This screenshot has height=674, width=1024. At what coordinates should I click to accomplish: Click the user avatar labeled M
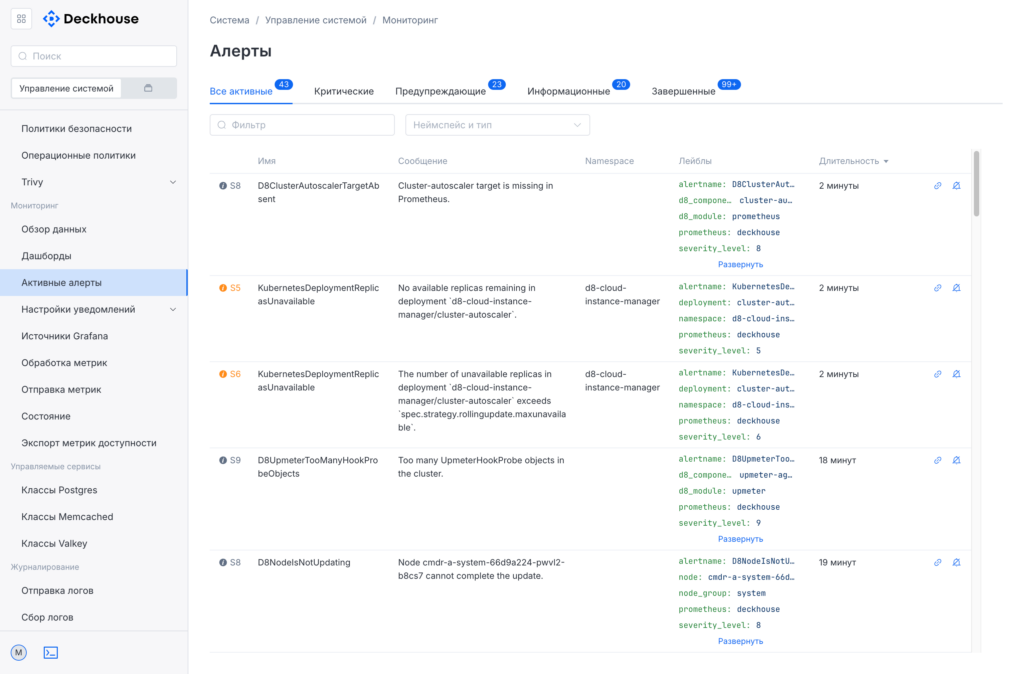19,652
